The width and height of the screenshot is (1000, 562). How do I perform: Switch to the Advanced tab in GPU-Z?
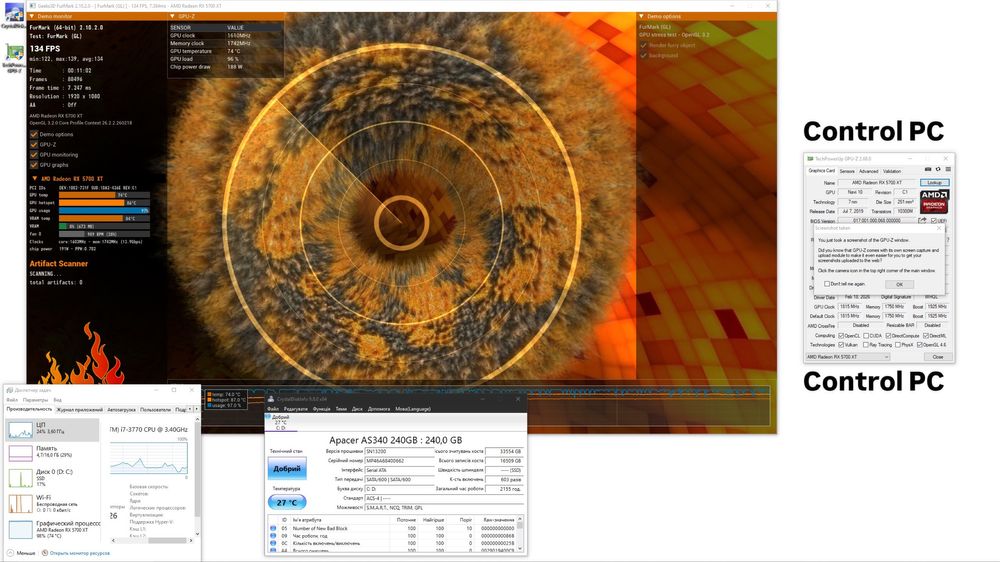click(868, 171)
